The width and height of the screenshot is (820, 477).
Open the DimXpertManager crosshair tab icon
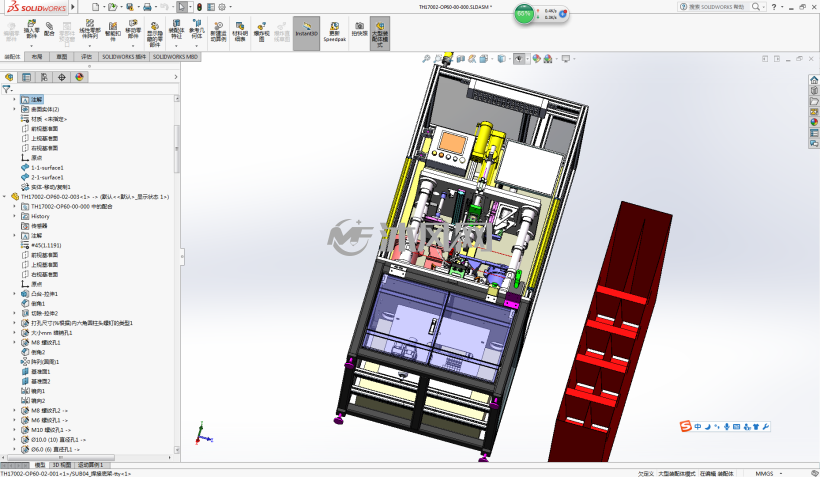pos(62,77)
